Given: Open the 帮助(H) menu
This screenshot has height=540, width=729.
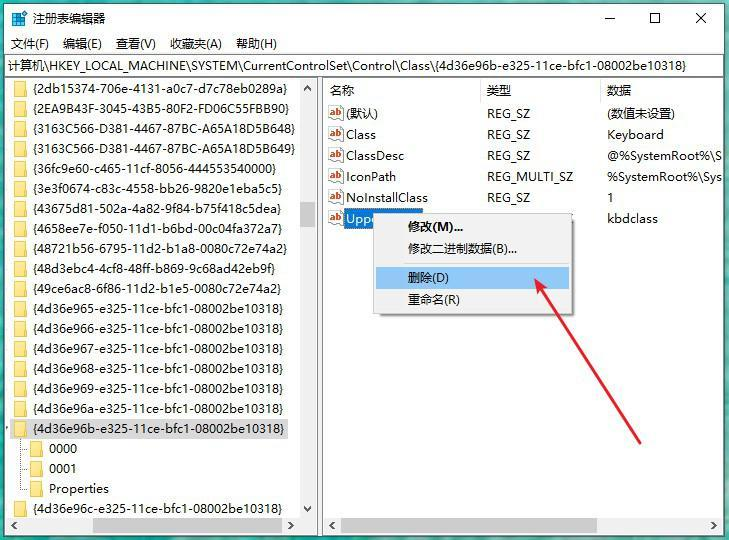Looking at the screenshot, I should (x=256, y=44).
